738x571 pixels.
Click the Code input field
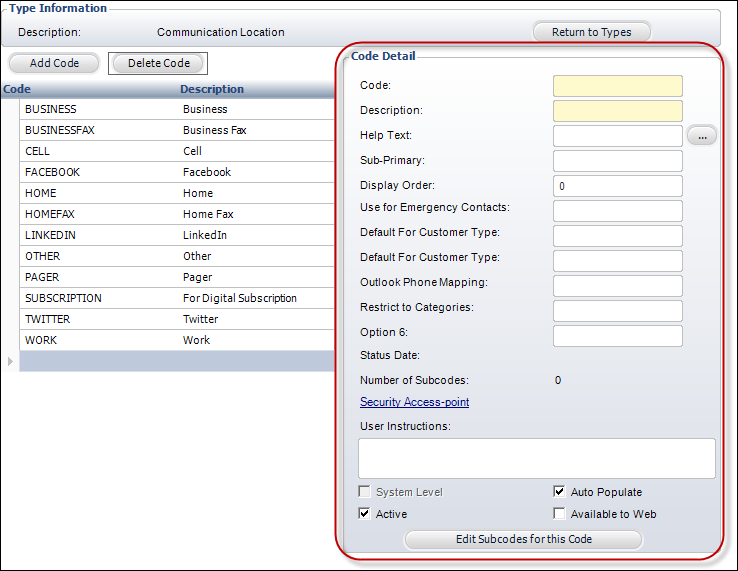(617, 86)
